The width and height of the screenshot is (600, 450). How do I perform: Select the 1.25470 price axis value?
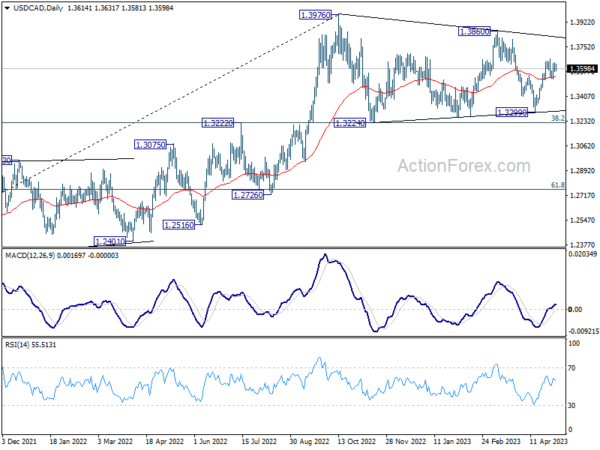pos(583,220)
